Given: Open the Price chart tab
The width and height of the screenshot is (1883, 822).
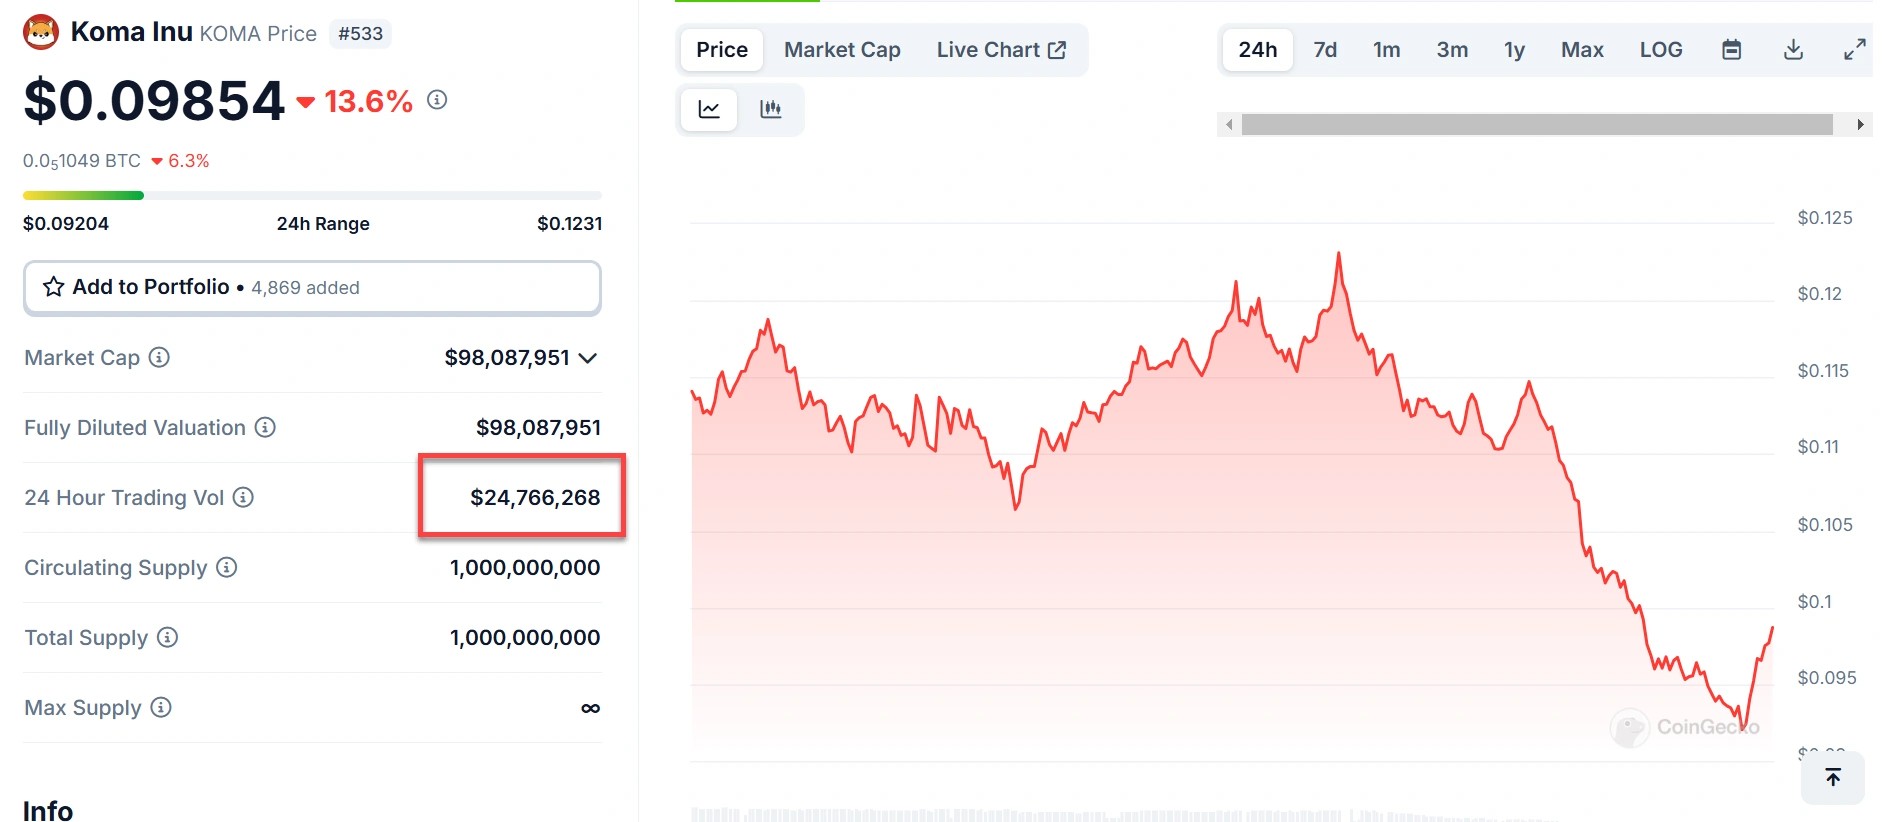Looking at the screenshot, I should 721,50.
